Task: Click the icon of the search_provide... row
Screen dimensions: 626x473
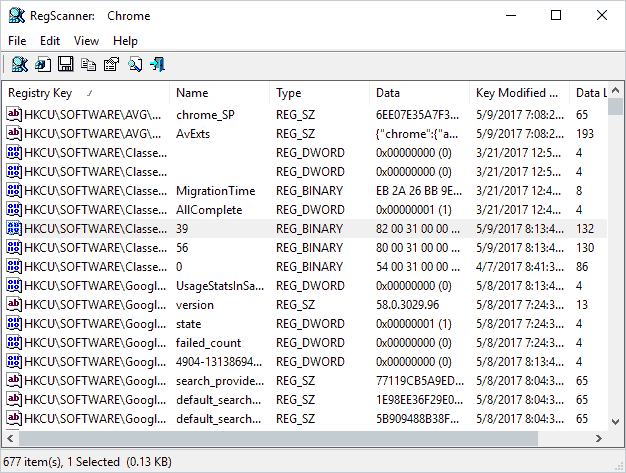Action: [x=14, y=380]
